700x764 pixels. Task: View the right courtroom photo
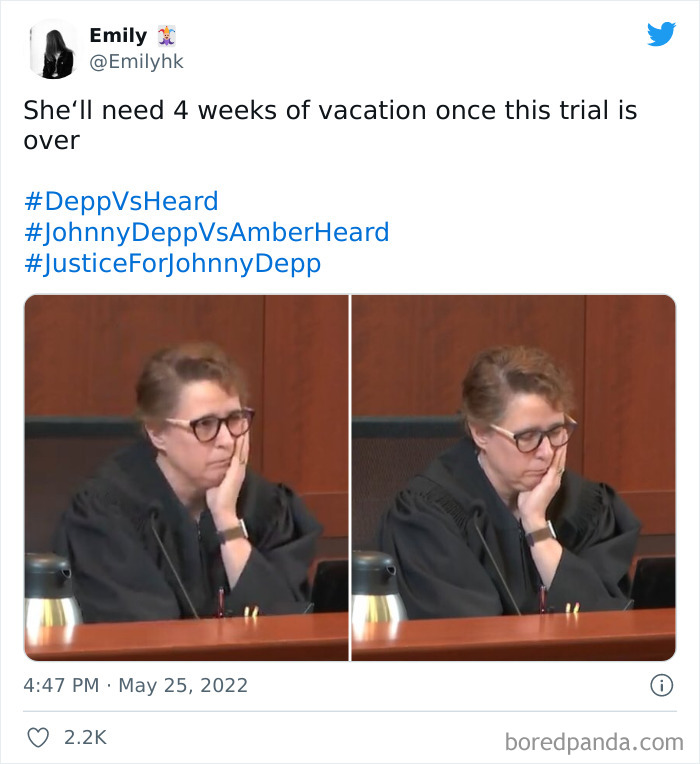tap(513, 478)
